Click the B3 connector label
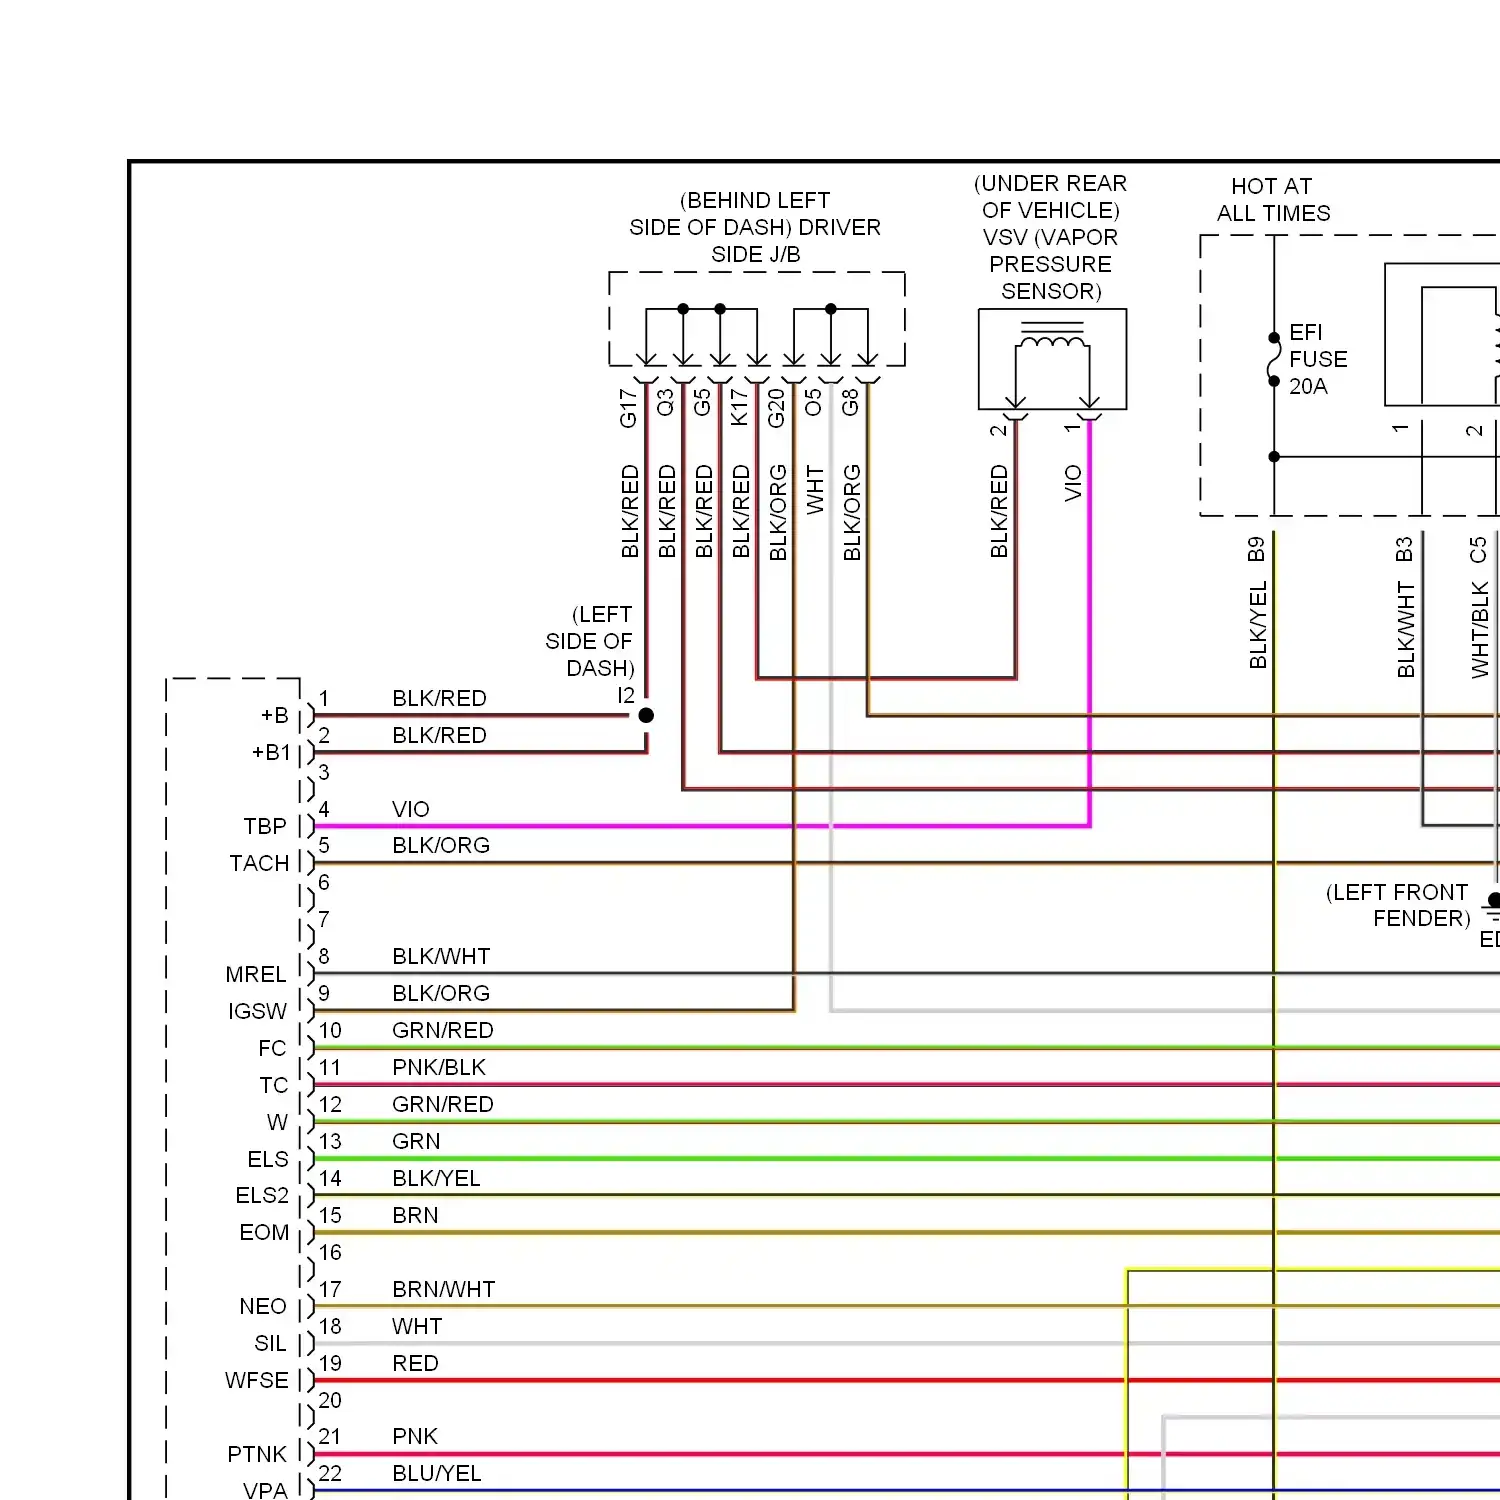Image resolution: width=1500 pixels, height=1500 pixels. coord(1404,550)
